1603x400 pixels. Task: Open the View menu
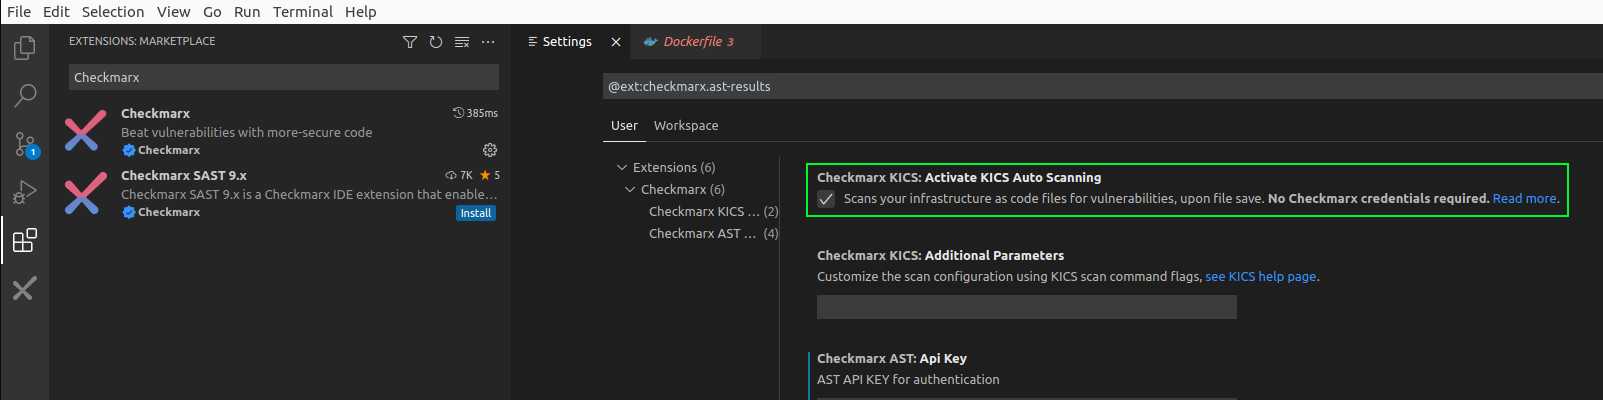point(173,12)
